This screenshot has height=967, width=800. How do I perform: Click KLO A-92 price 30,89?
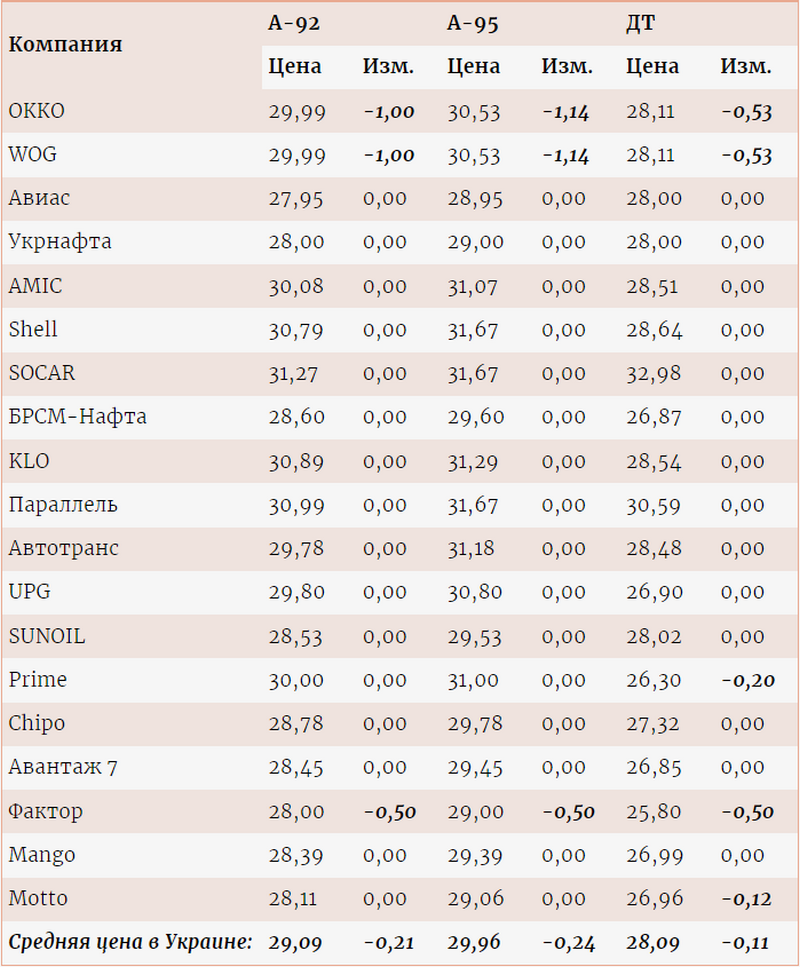point(296,462)
